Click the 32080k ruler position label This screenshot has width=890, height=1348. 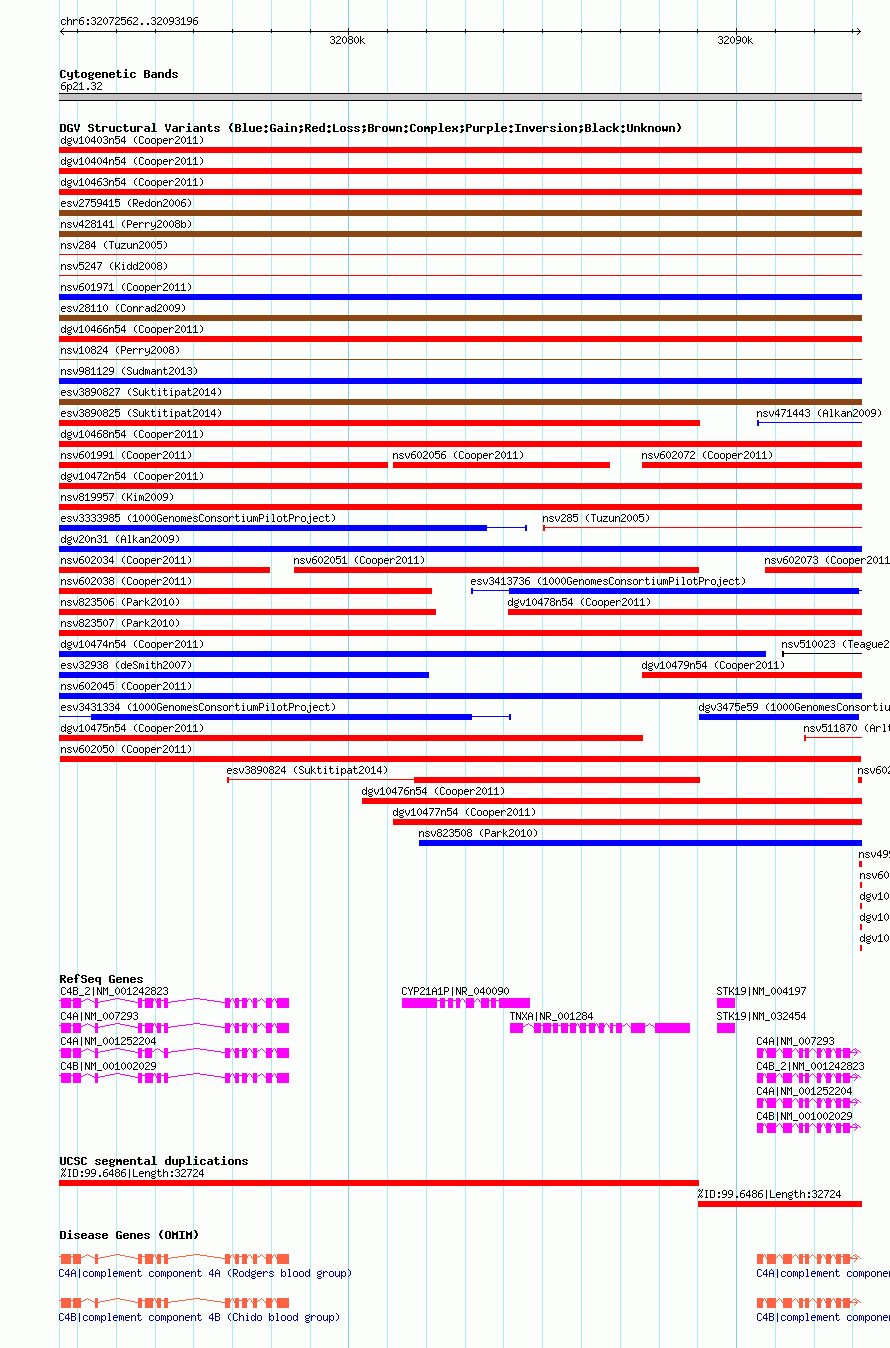347,40
